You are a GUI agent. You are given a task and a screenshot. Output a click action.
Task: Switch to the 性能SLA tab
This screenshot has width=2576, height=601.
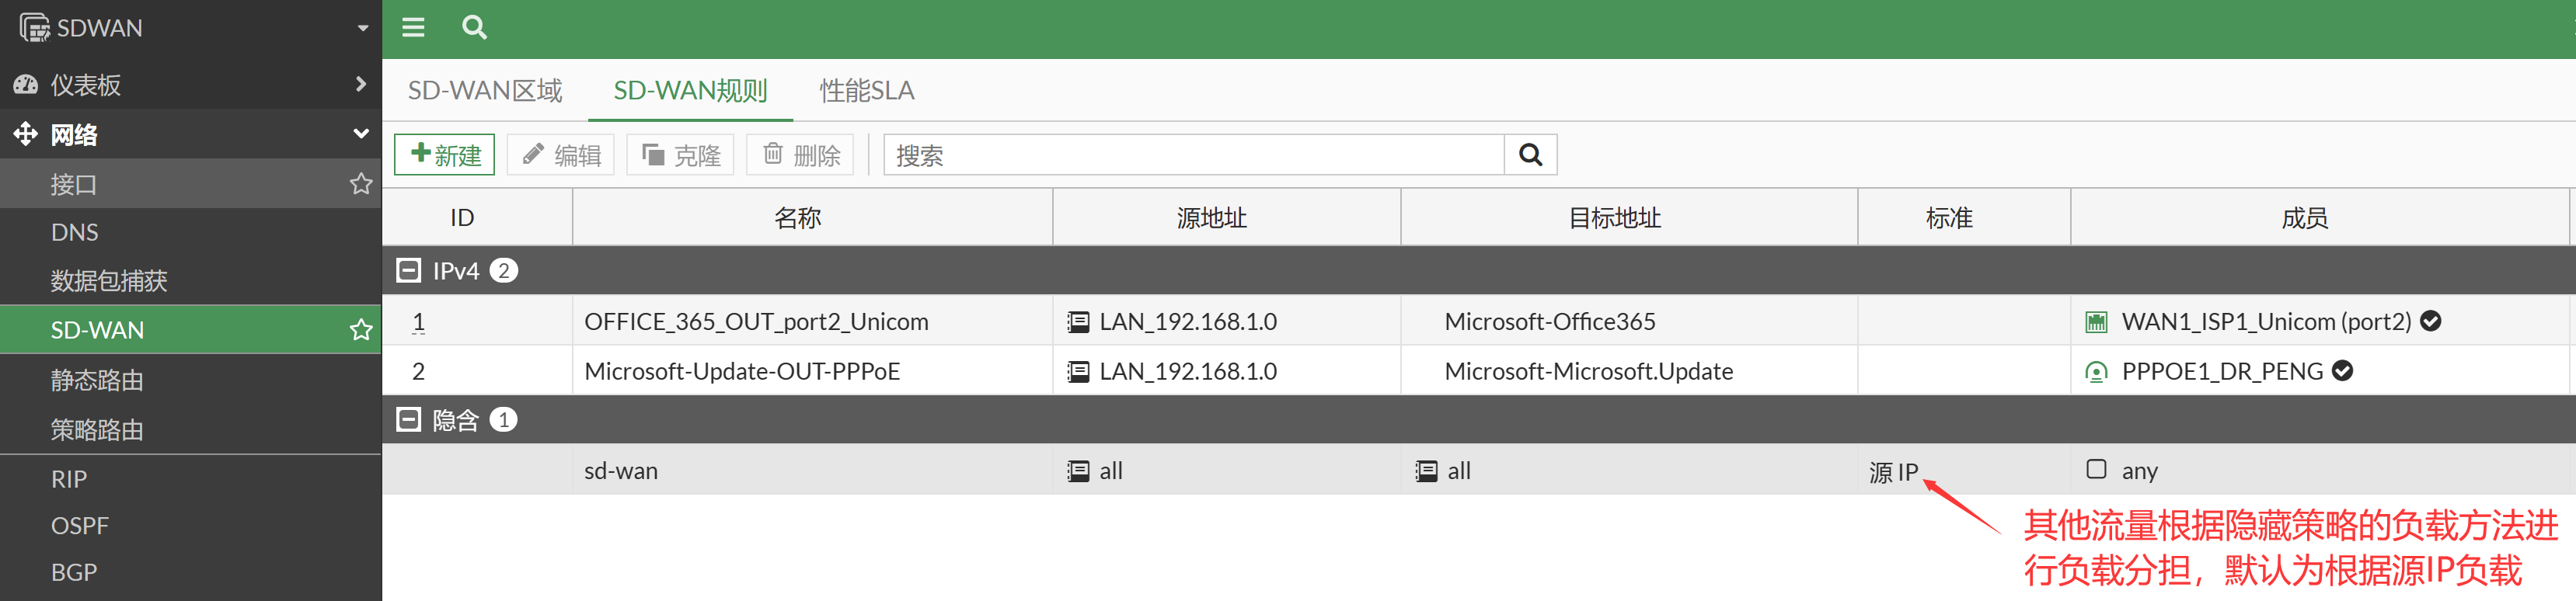tap(866, 91)
